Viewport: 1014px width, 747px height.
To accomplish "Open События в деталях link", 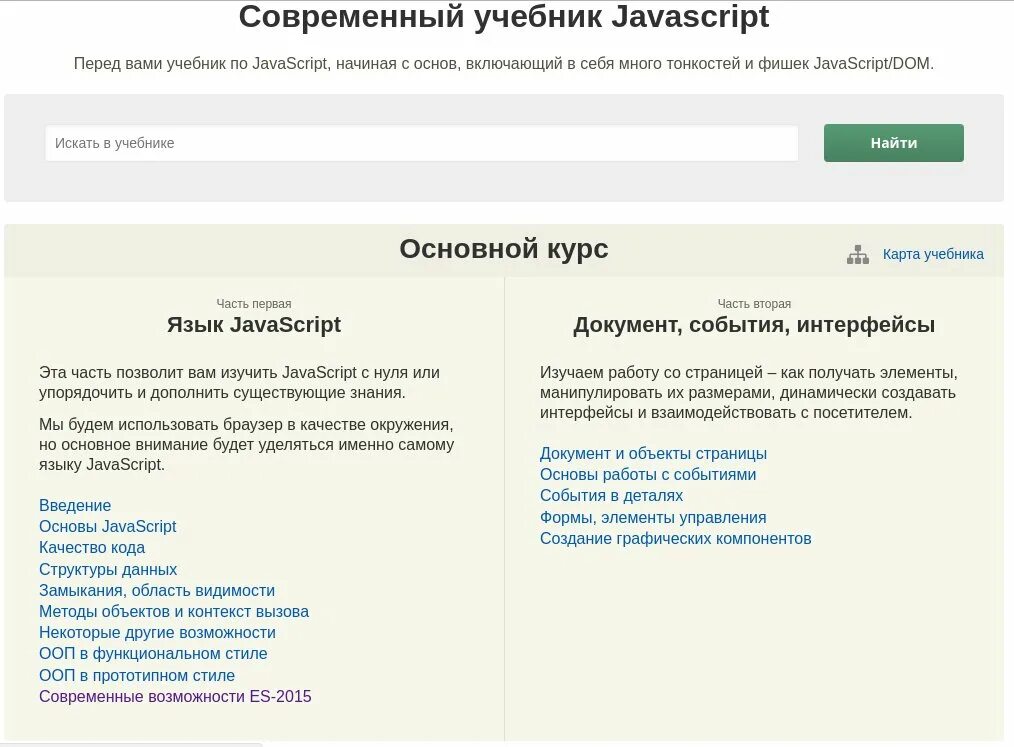I will [x=611, y=495].
